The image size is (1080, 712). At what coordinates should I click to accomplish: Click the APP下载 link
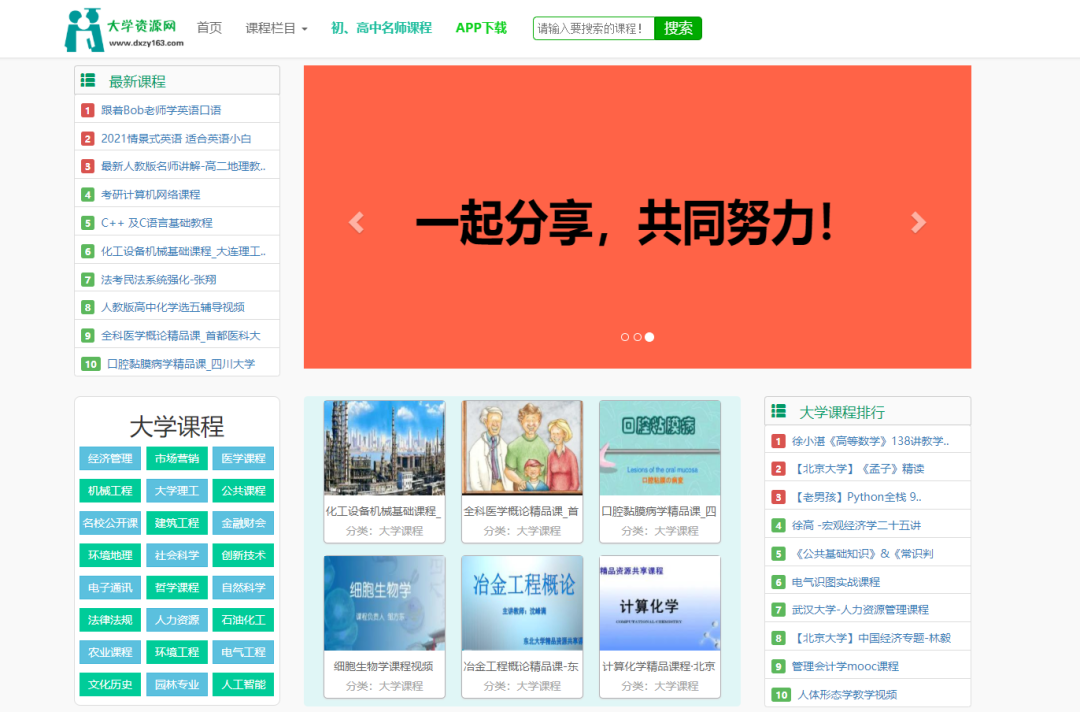coord(481,27)
